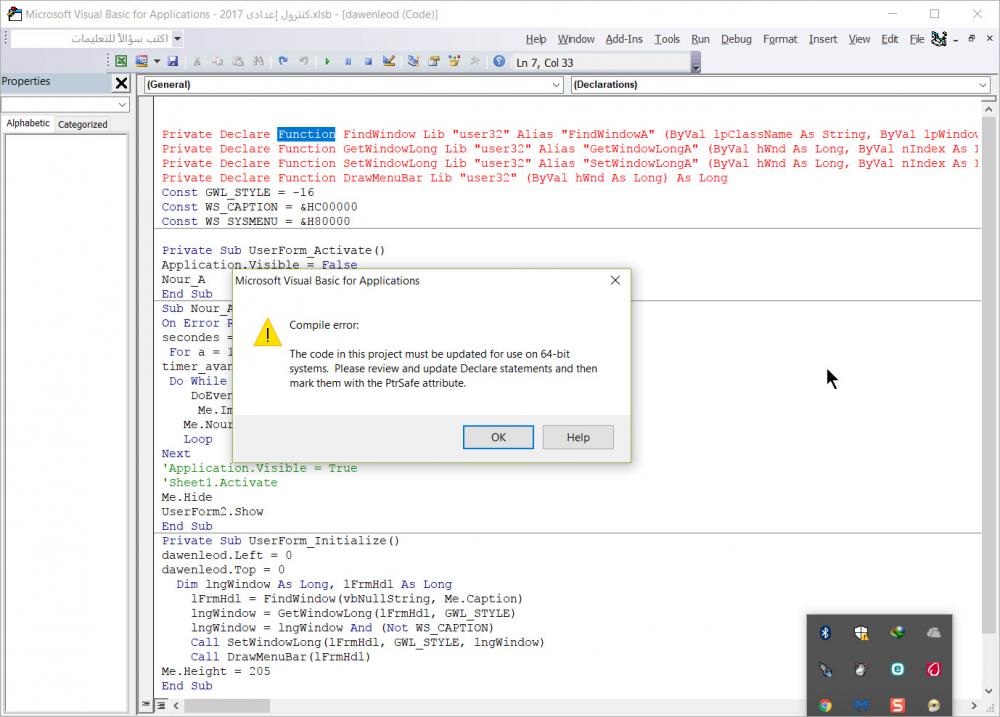Screen dimensions: 1000x717
Task: Open the Format menu
Action: [780, 39]
